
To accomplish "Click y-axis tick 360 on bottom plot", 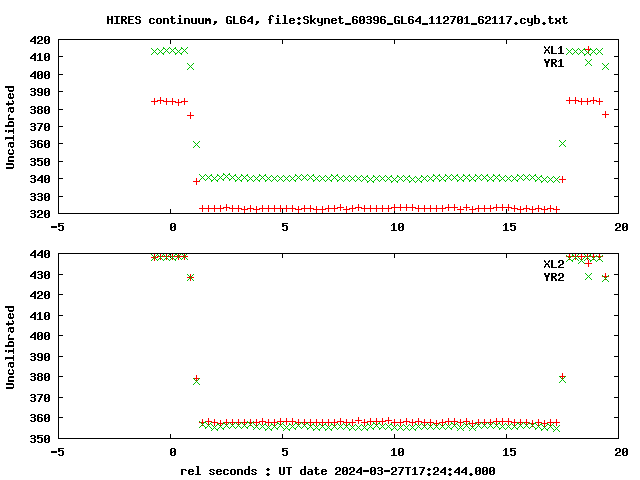I will pos(40,418).
